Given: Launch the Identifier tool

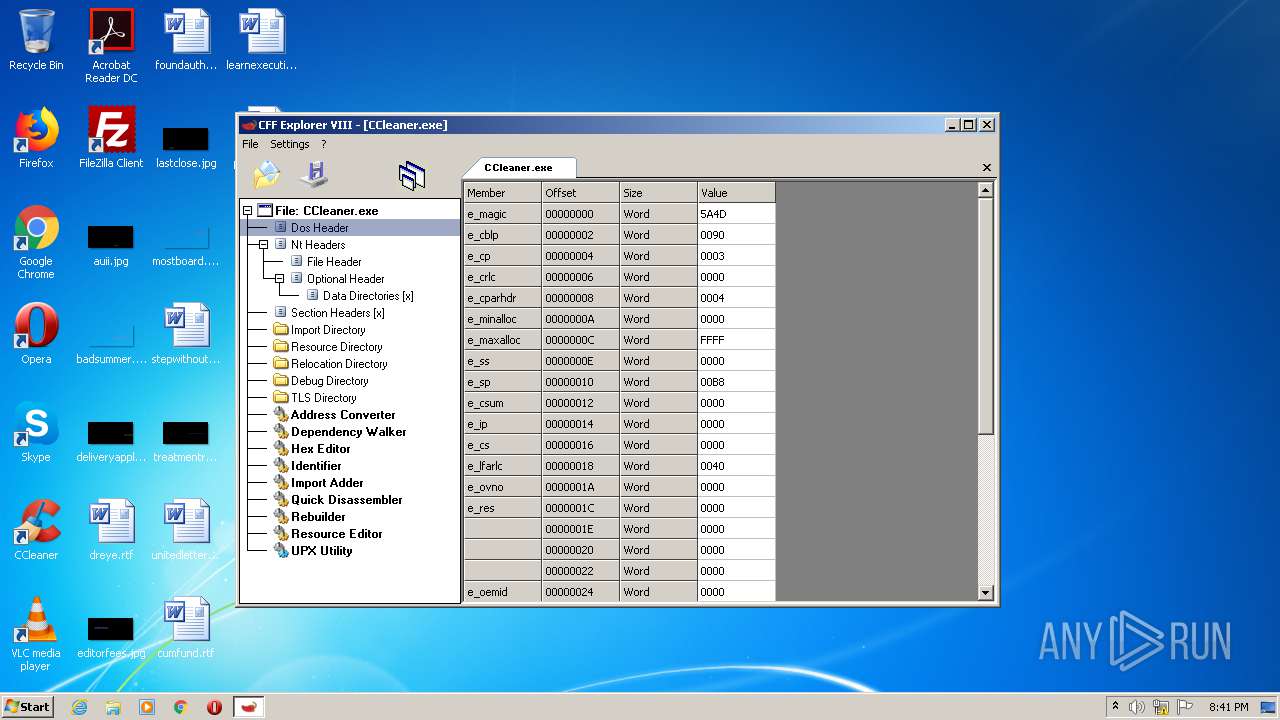Looking at the screenshot, I should [316, 466].
